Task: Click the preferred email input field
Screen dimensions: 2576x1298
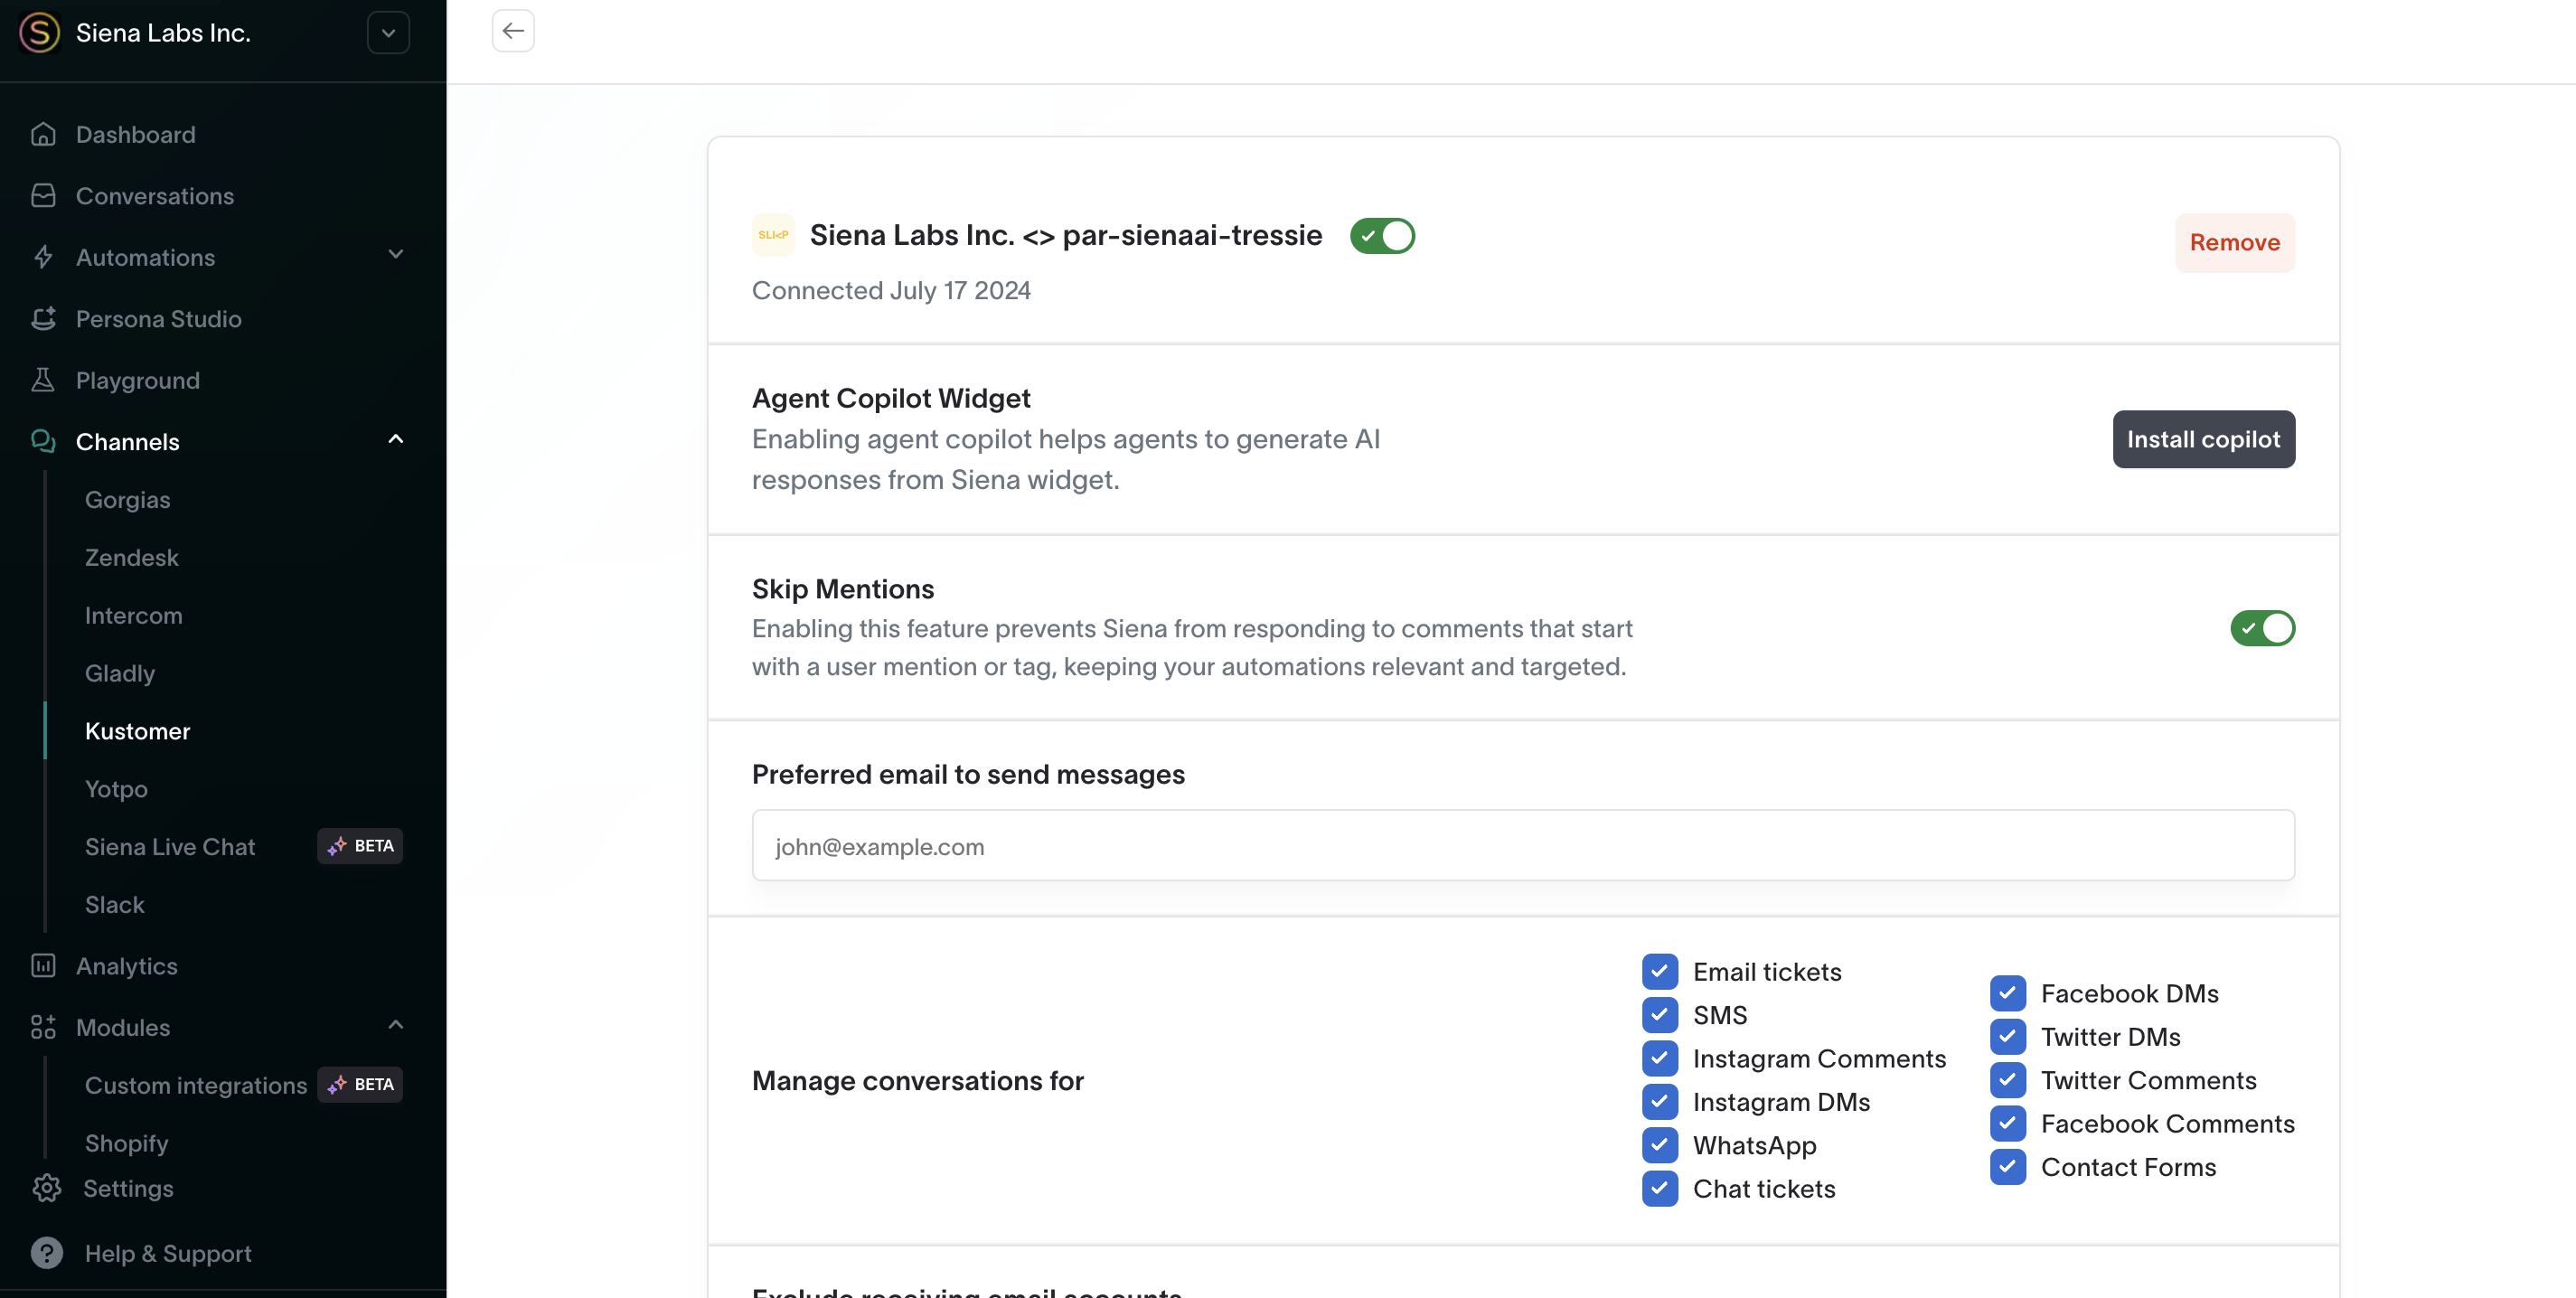Action: pos(1523,846)
